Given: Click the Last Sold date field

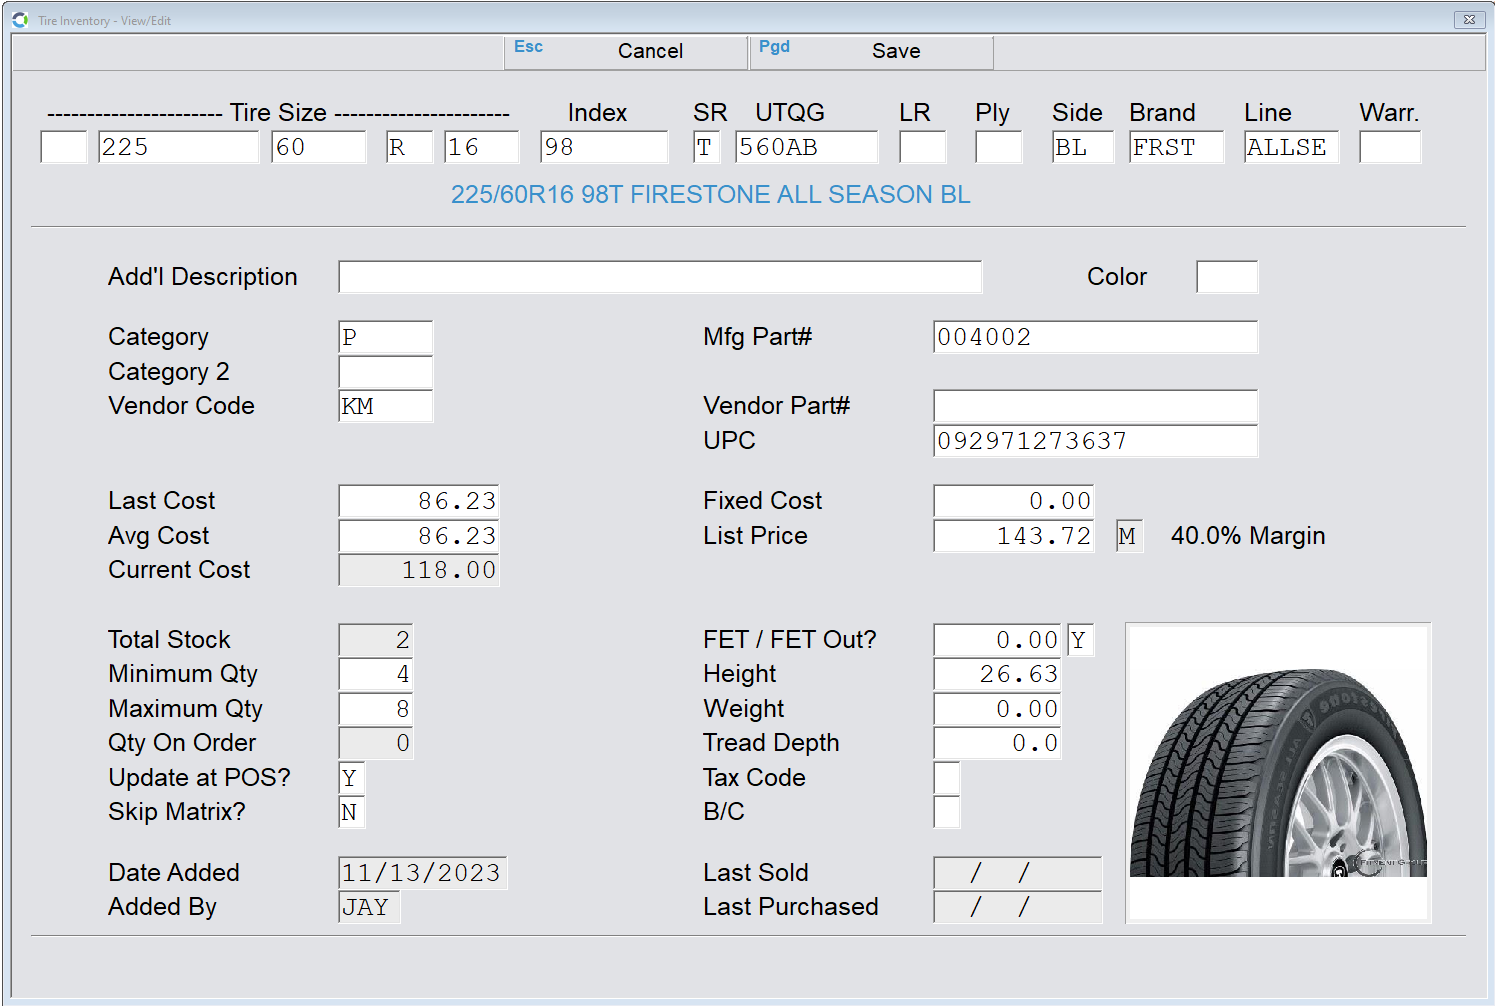Looking at the screenshot, I should [1018, 873].
